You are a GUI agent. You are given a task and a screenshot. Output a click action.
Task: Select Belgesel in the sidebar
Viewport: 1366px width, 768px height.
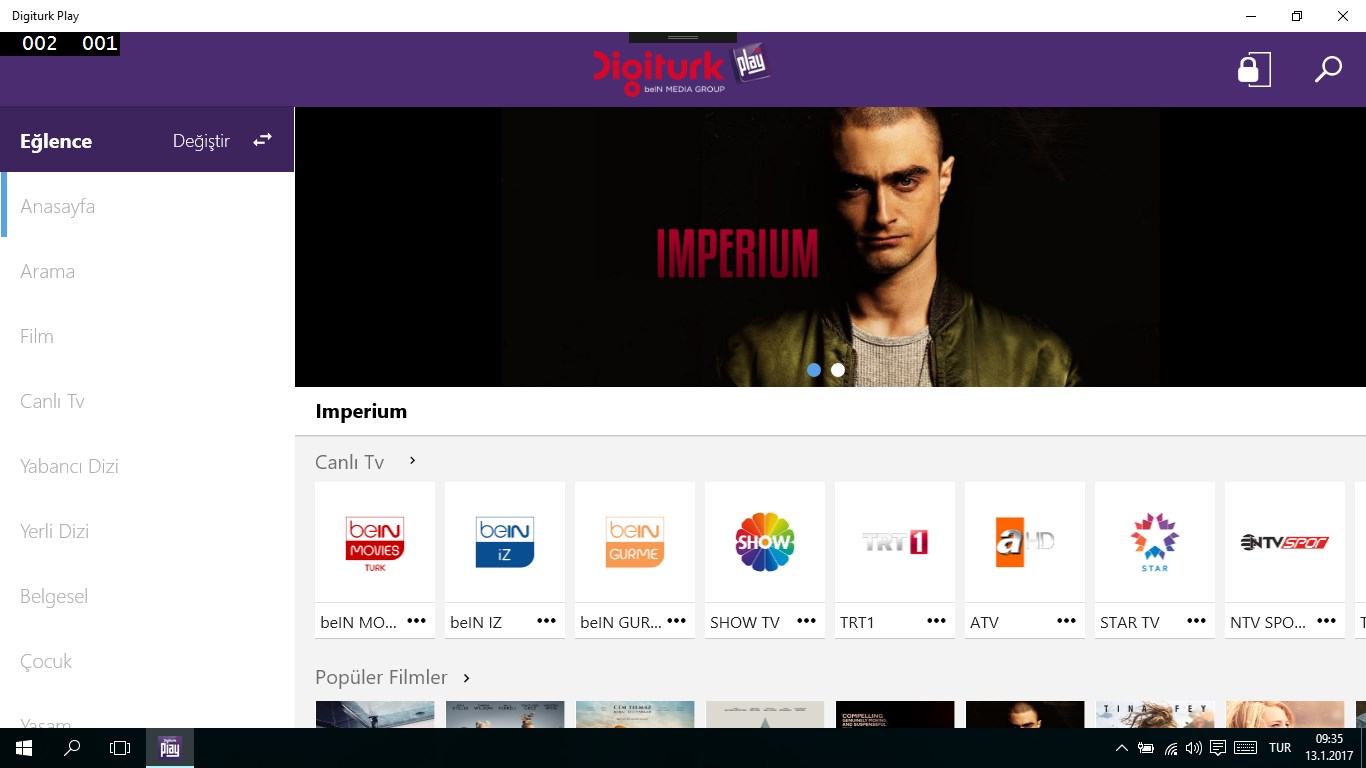tap(147, 596)
